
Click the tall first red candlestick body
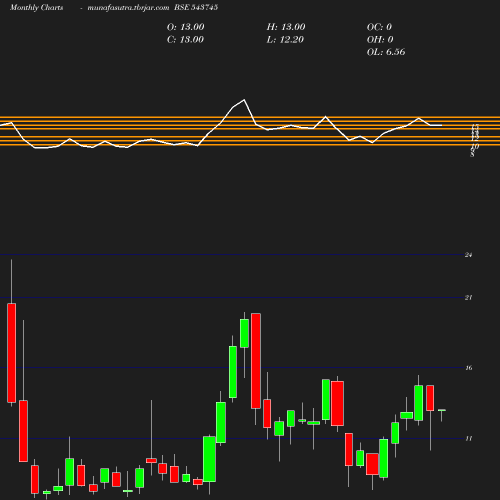coord(12,353)
